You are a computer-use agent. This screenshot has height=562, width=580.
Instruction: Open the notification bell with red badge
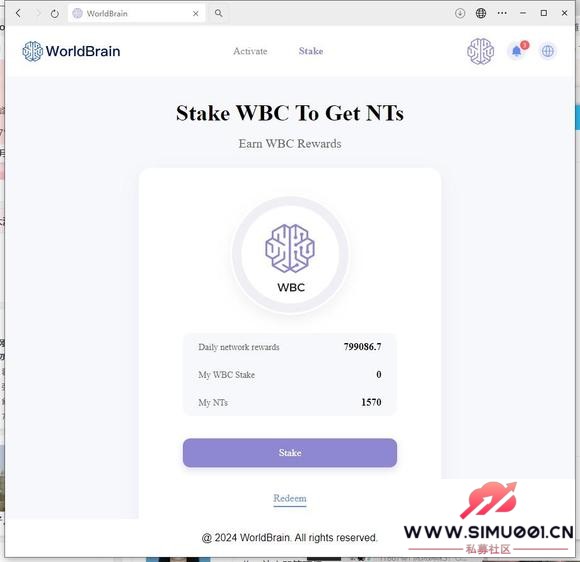[x=517, y=51]
